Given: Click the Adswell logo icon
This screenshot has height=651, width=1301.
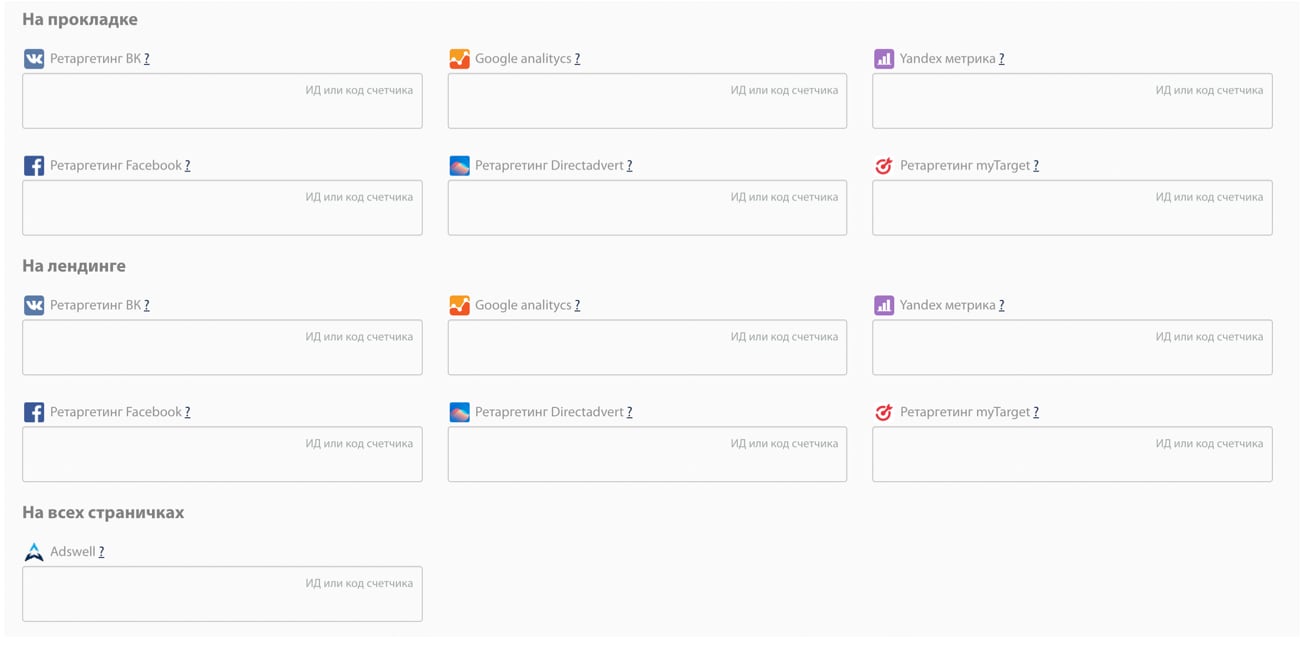Looking at the screenshot, I should (34, 552).
